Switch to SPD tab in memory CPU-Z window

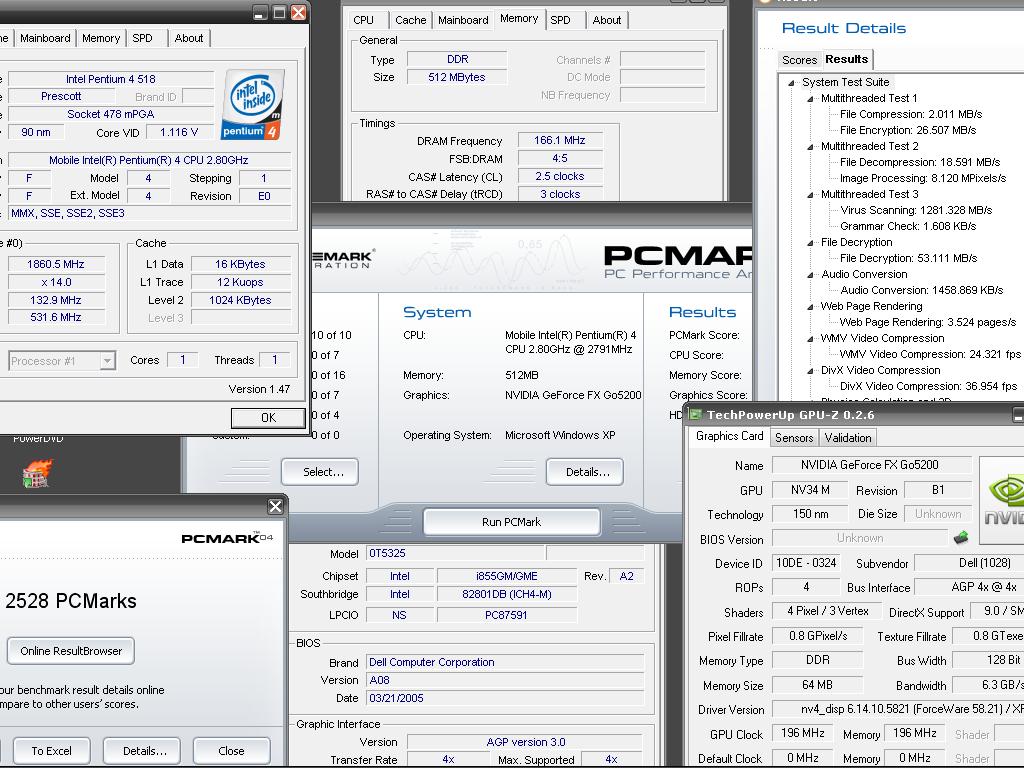(x=560, y=20)
